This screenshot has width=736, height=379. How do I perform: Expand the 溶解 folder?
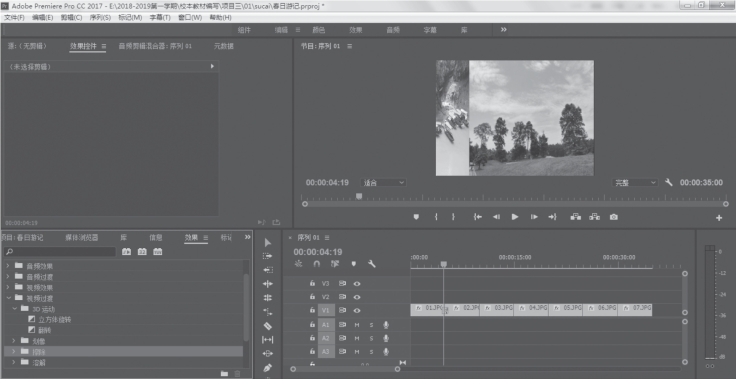point(14,362)
